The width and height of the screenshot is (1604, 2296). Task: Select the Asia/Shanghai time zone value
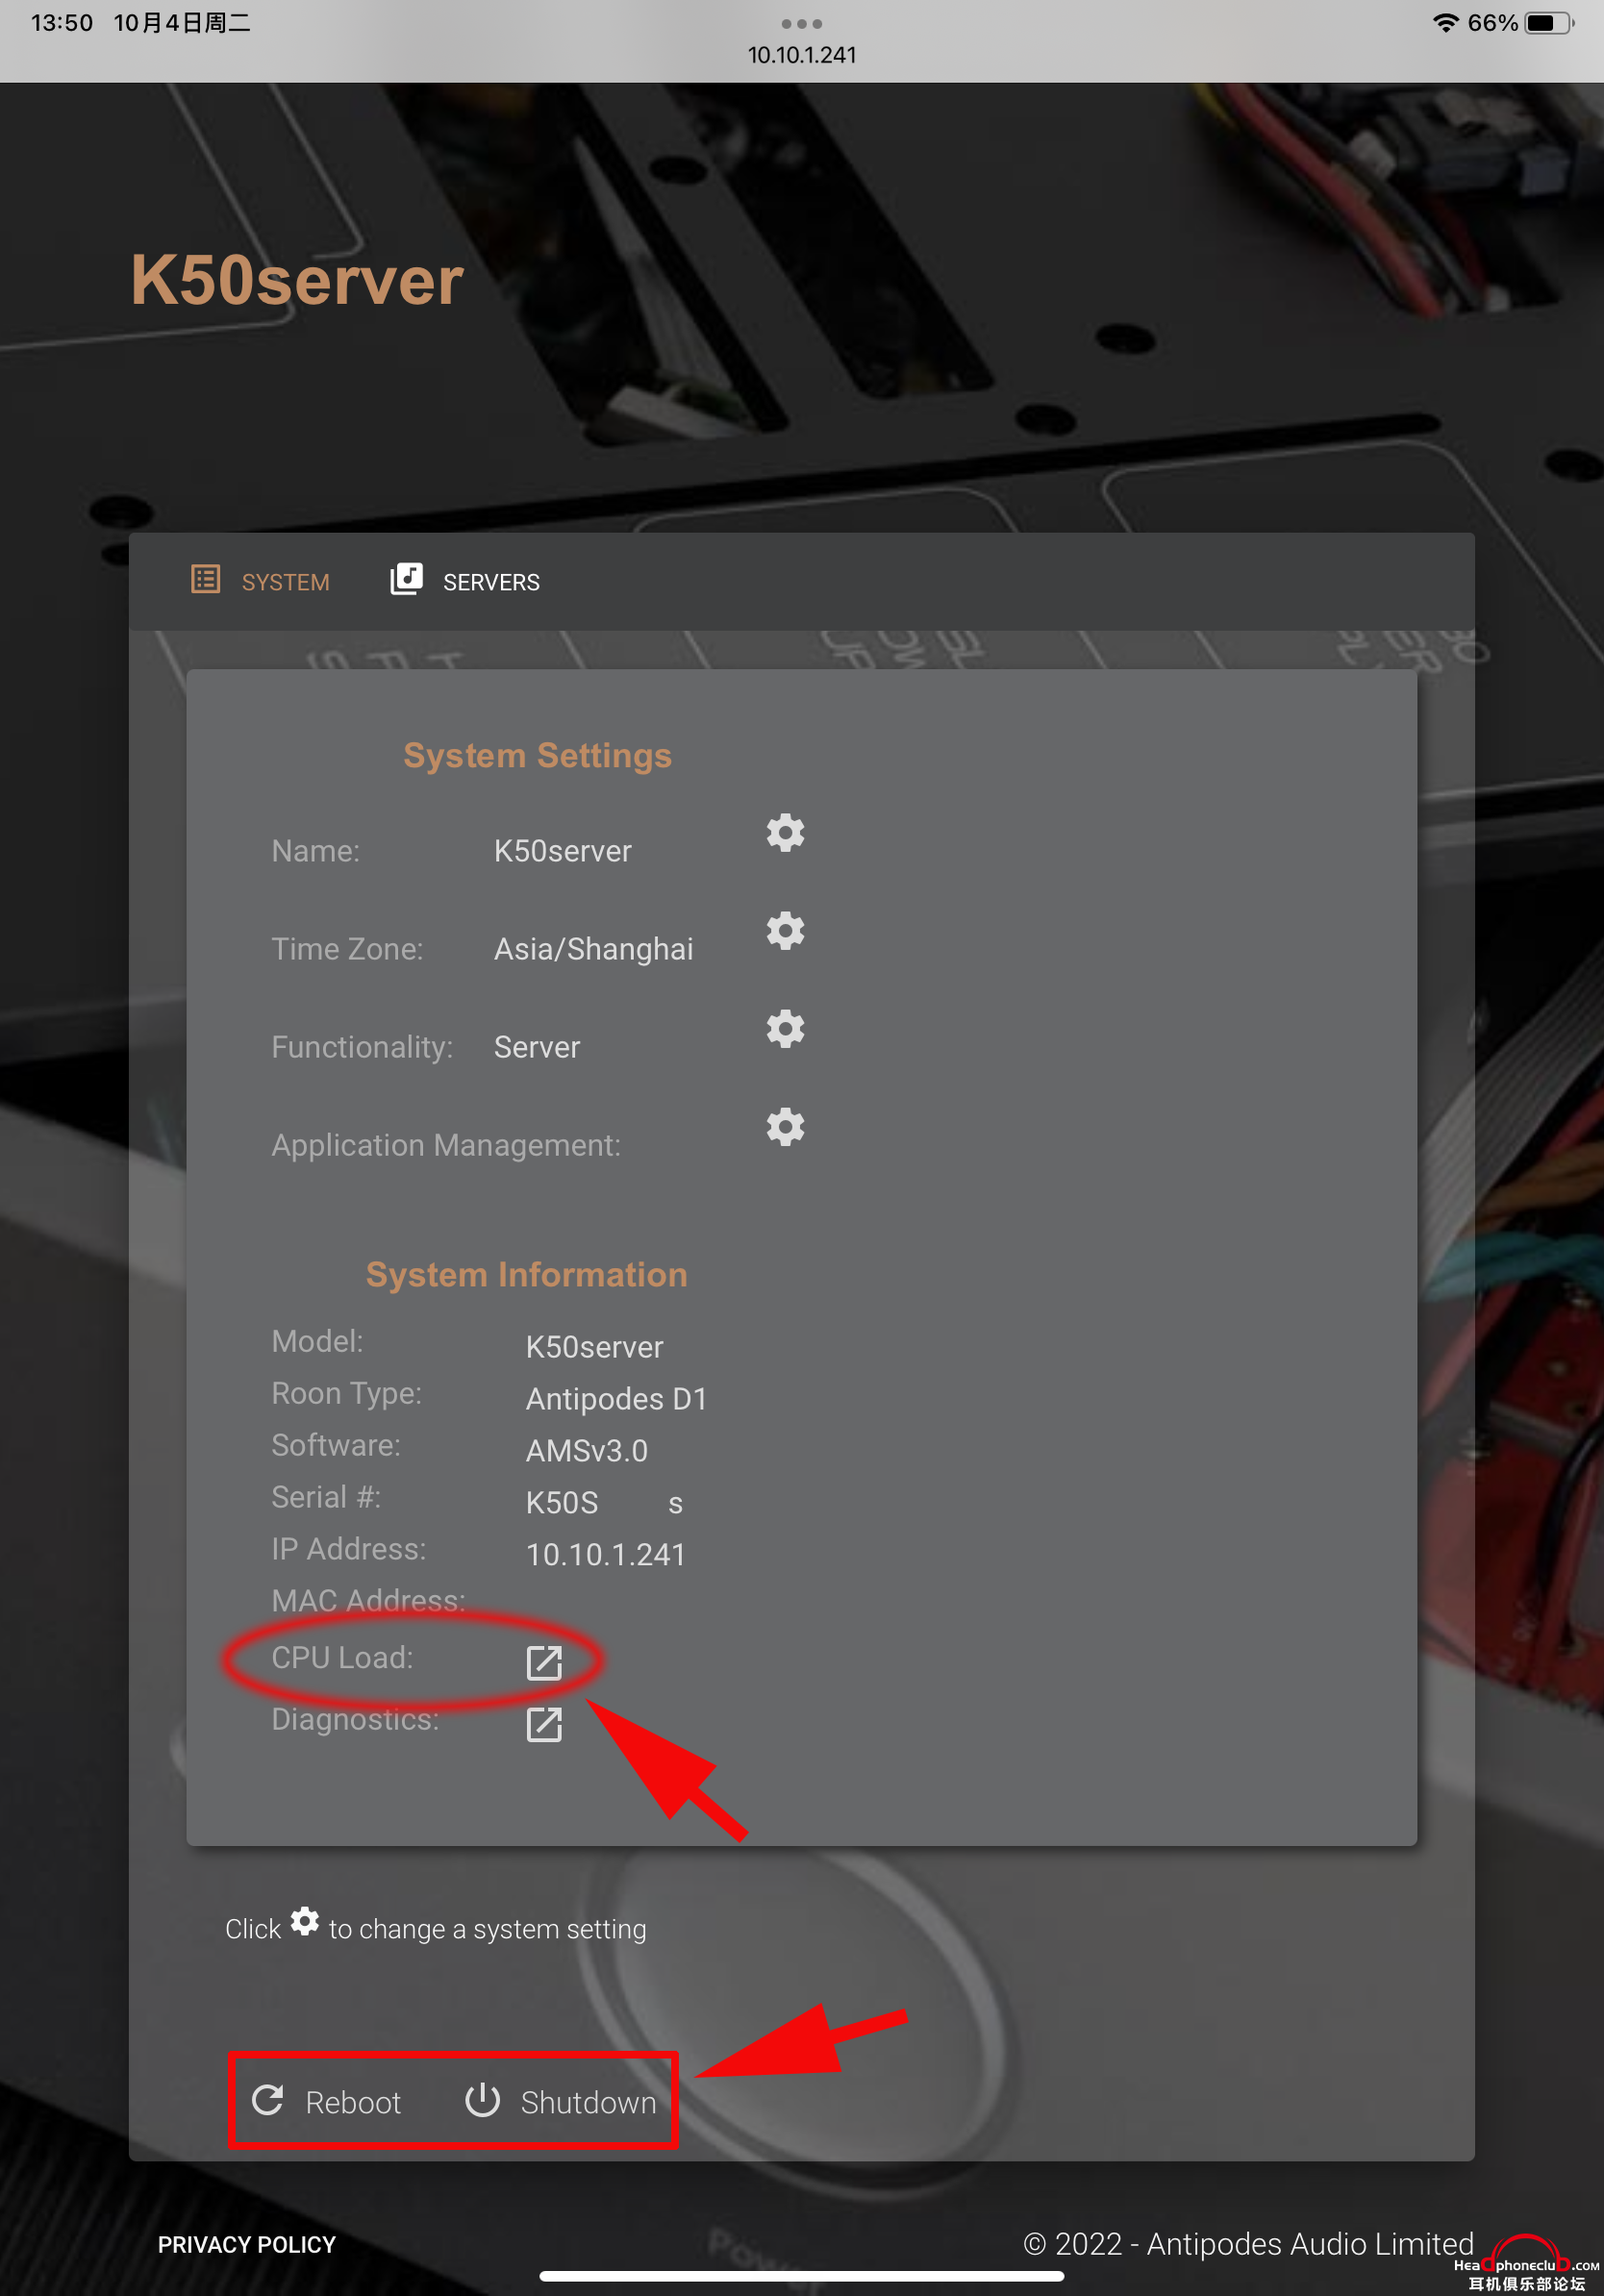594,949
